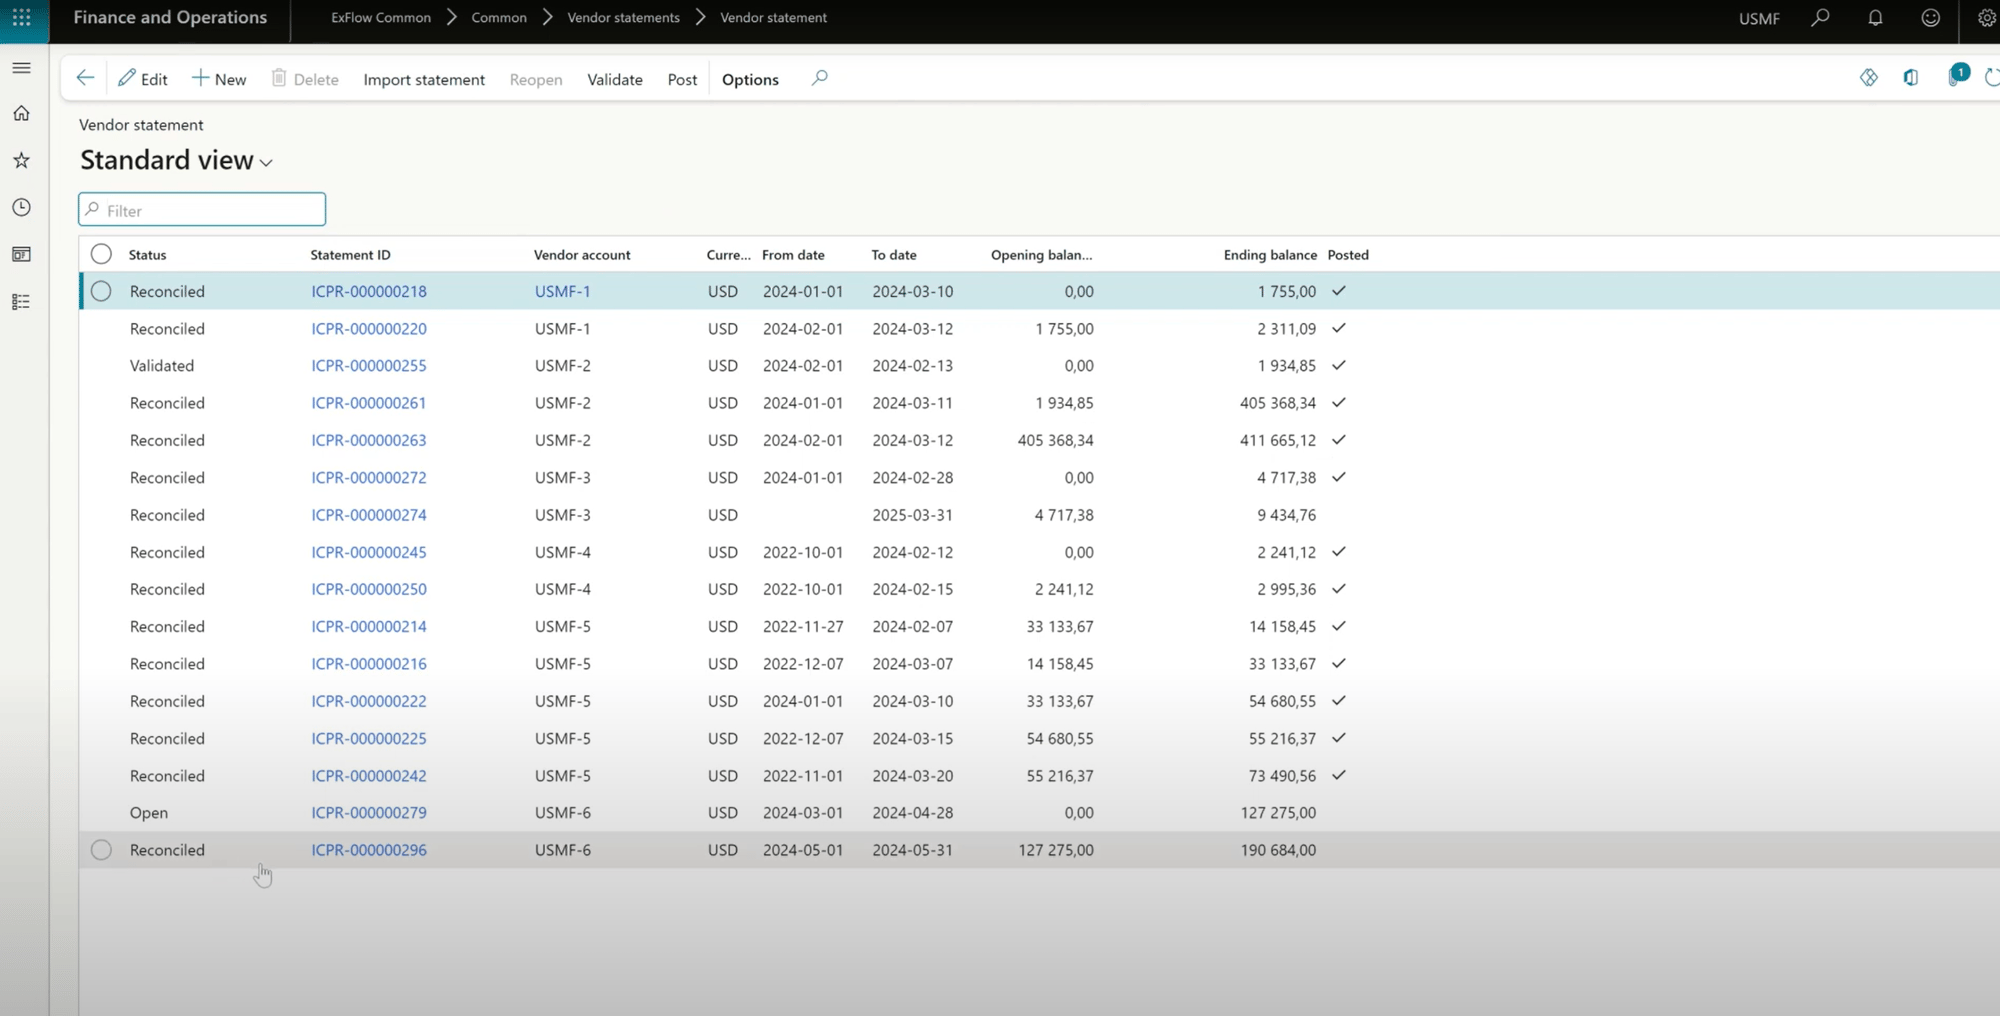Open statement link ICPR-000000255
Viewport: 2000px width, 1016px height.
(x=368, y=366)
